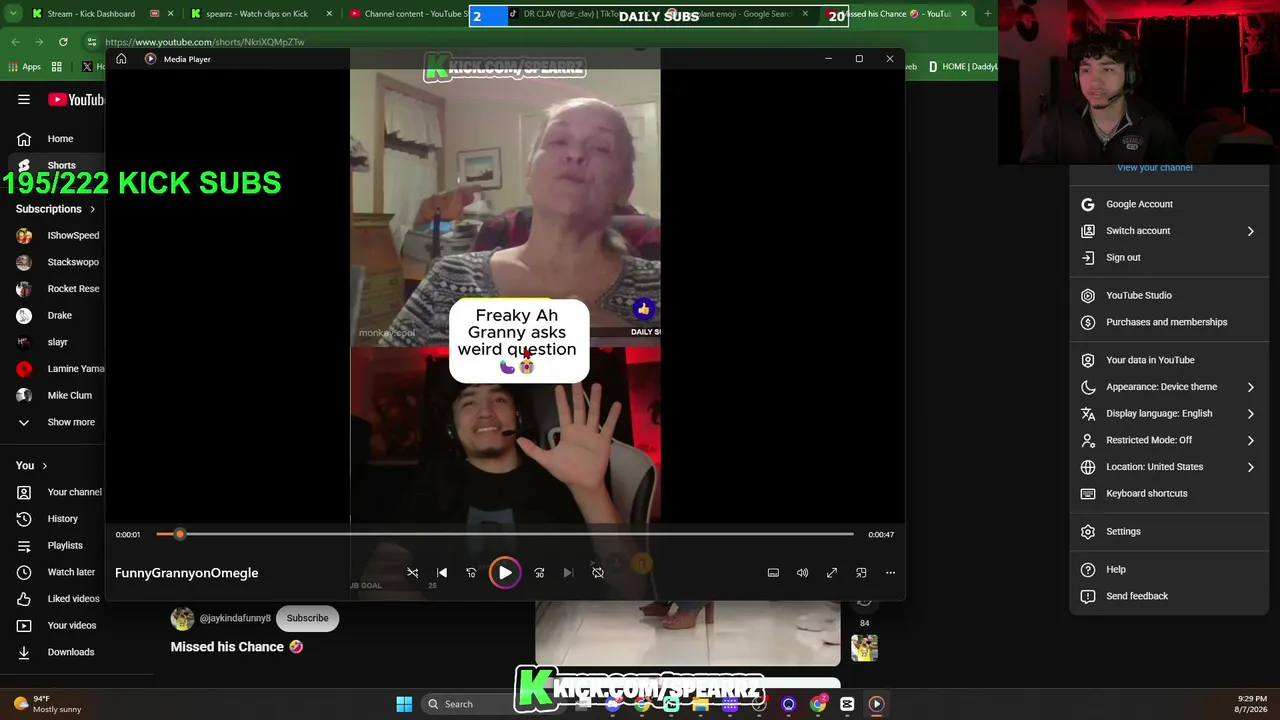Screen dimensions: 1280x720
Task: Expand Location: United States options
Action: click(1170, 467)
